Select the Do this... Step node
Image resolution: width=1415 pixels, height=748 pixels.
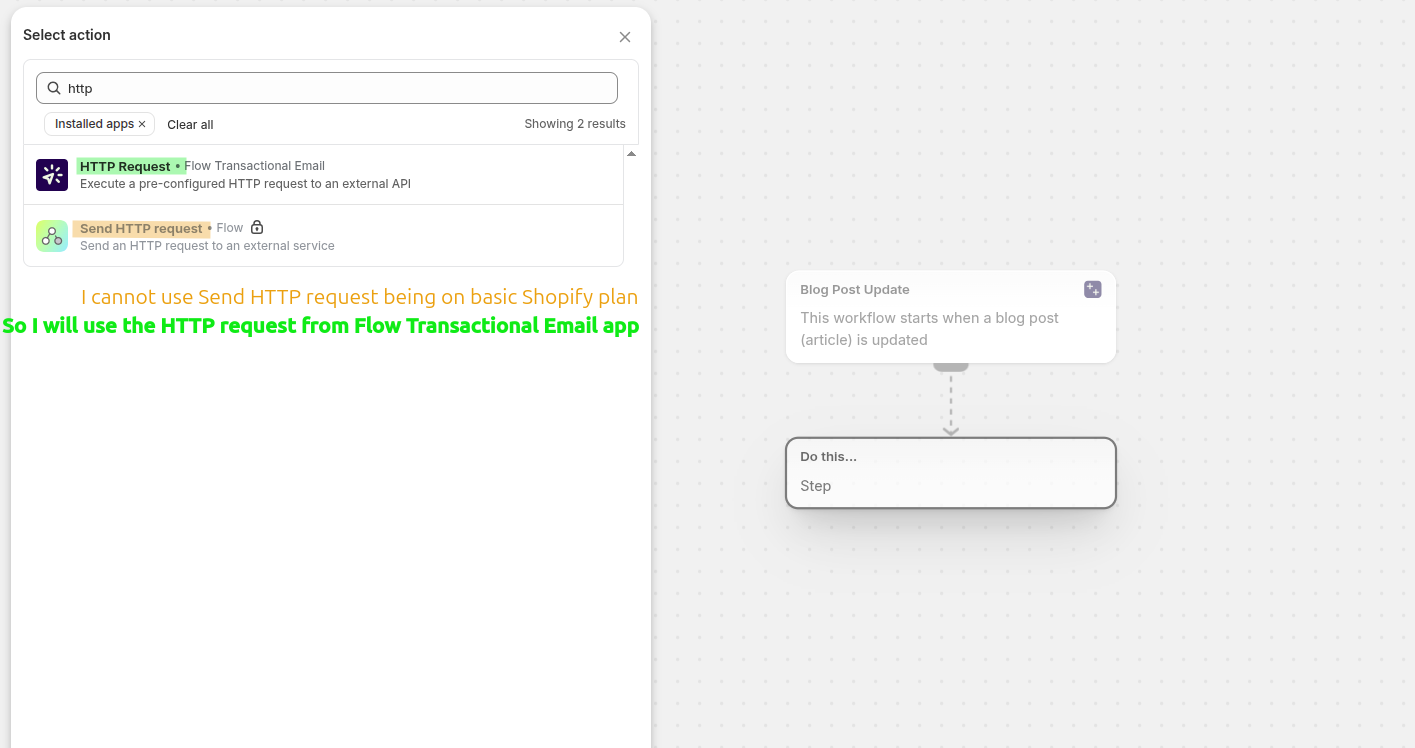point(951,473)
